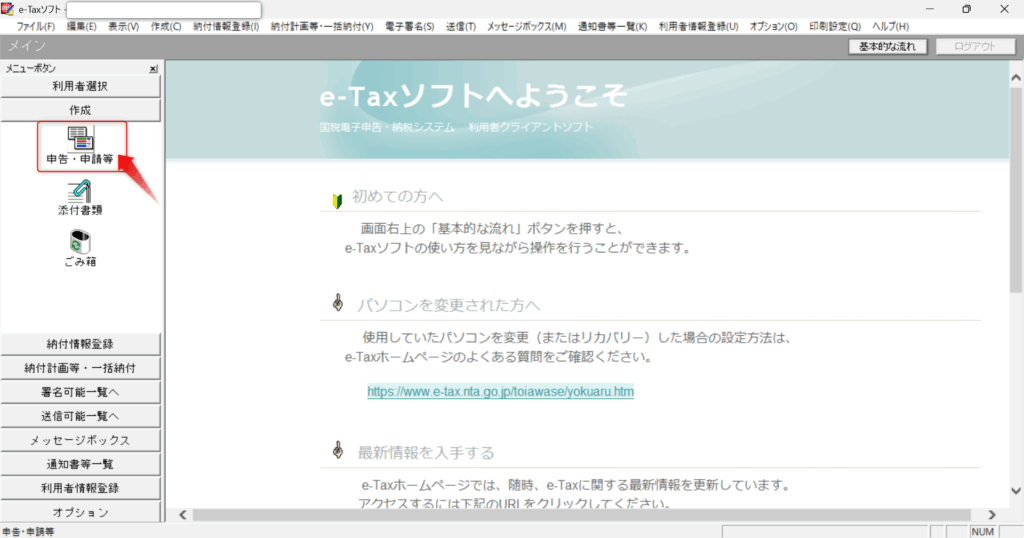This screenshot has height=538, width=1024.
Task: Open the 電子署名(S) menu
Action: point(409,27)
